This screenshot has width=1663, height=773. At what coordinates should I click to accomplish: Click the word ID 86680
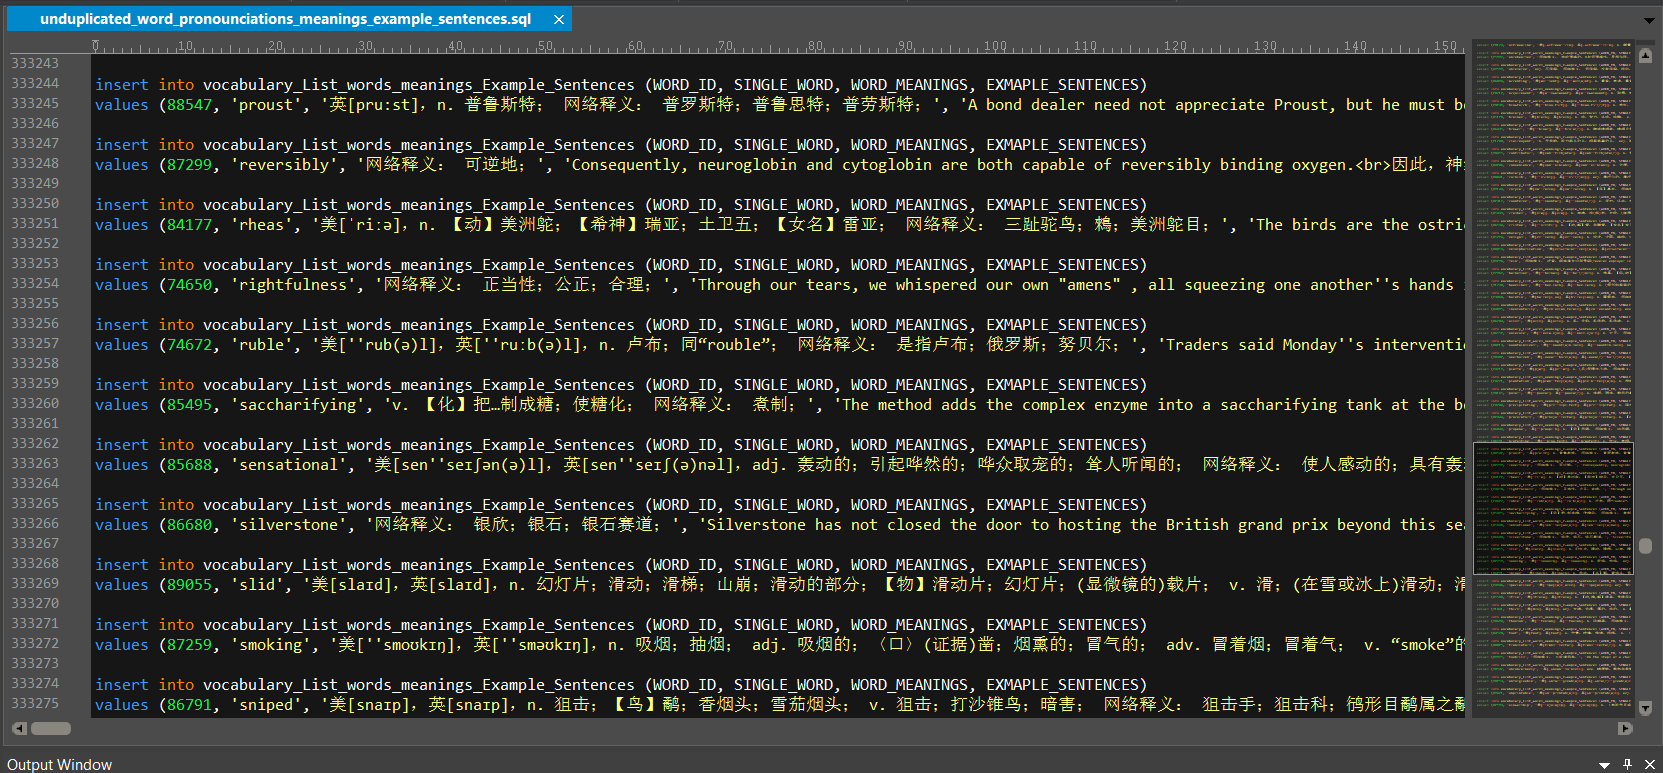point(190,525)
